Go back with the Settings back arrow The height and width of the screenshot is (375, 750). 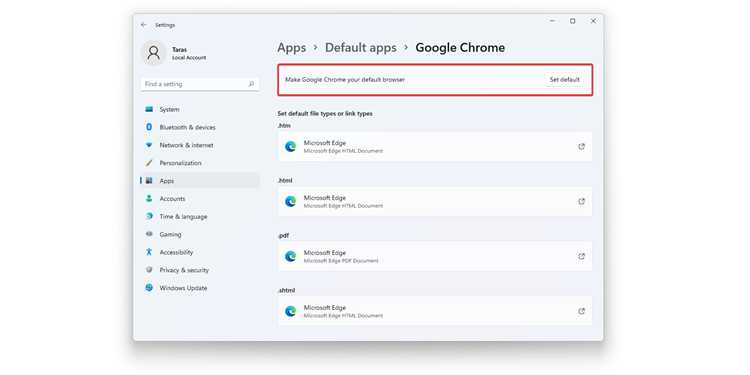click(143, 25)
